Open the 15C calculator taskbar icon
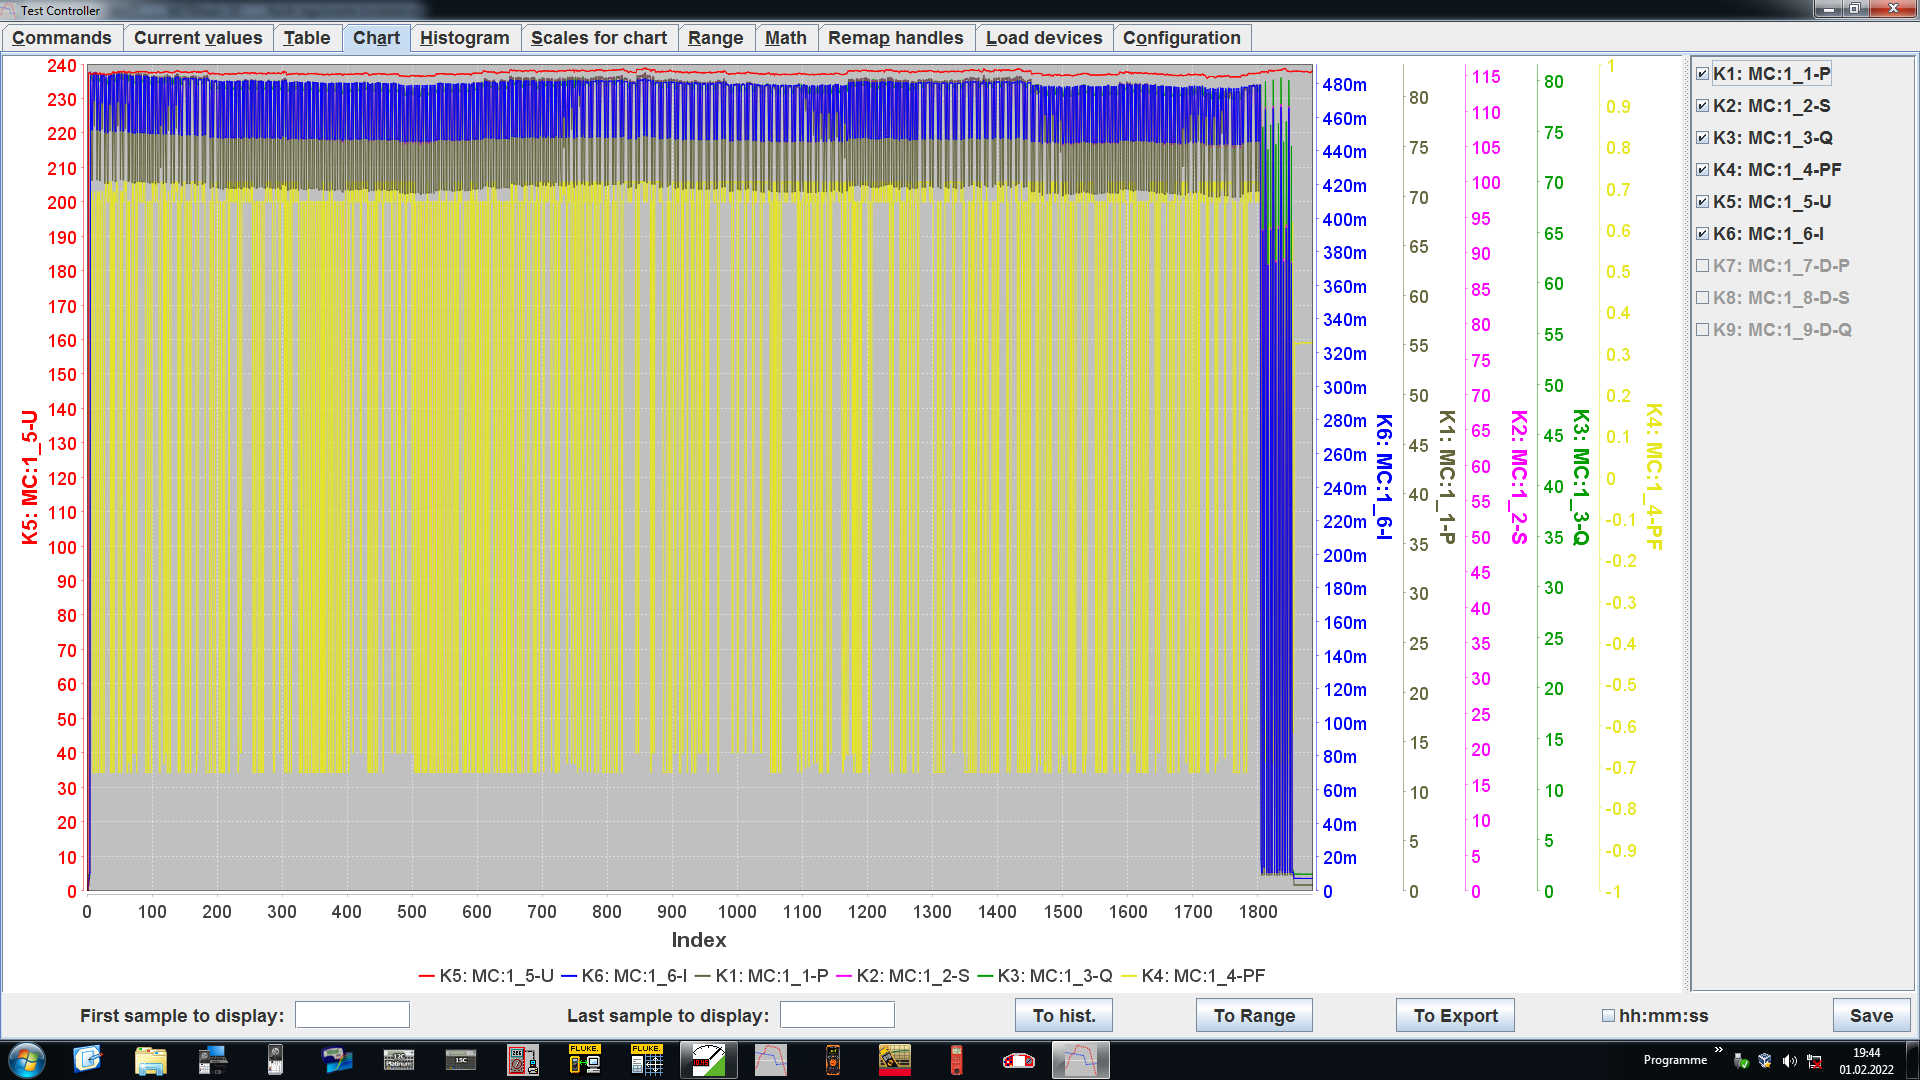Viewport: 1920px width, 1080px height. click(461, 1059)
